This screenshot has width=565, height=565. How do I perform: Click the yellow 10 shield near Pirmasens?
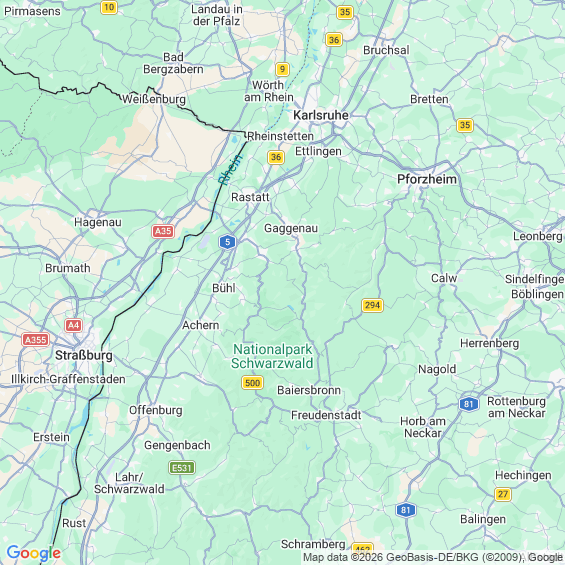pos(109,7)
